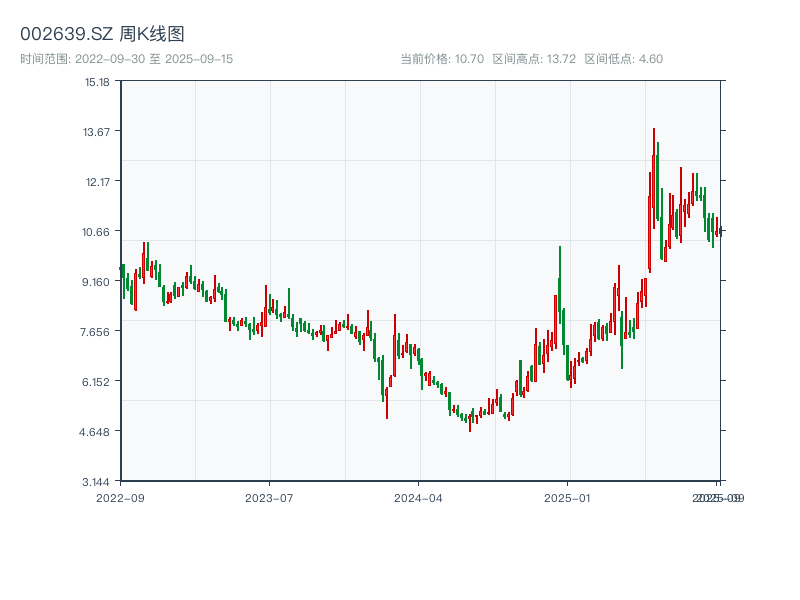The height and width of the screenshot is (600, 800).
Task: Click y-axis value 3.144
Action: pyautogui.click(x=96, y=482)
